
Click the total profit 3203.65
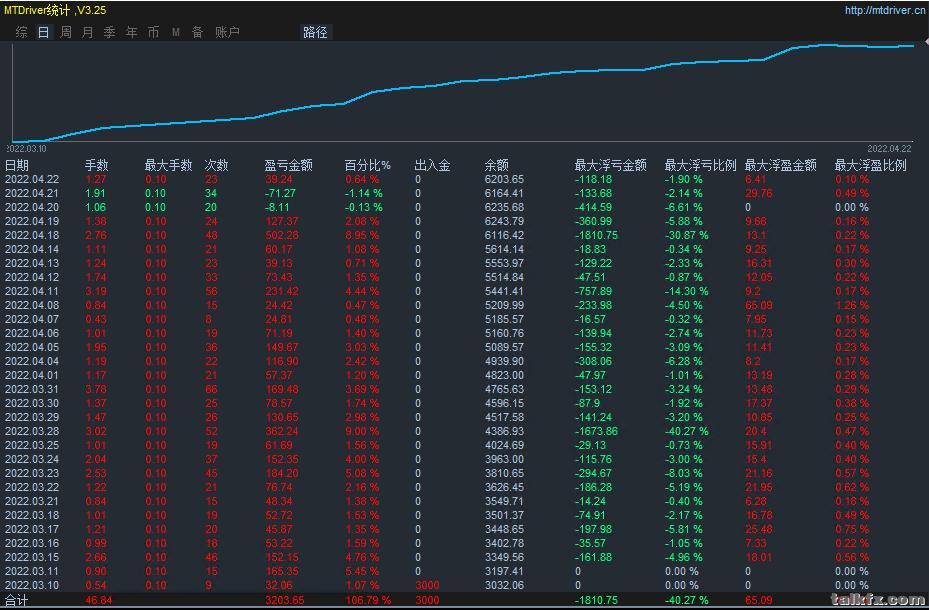[x=285, y=600]
